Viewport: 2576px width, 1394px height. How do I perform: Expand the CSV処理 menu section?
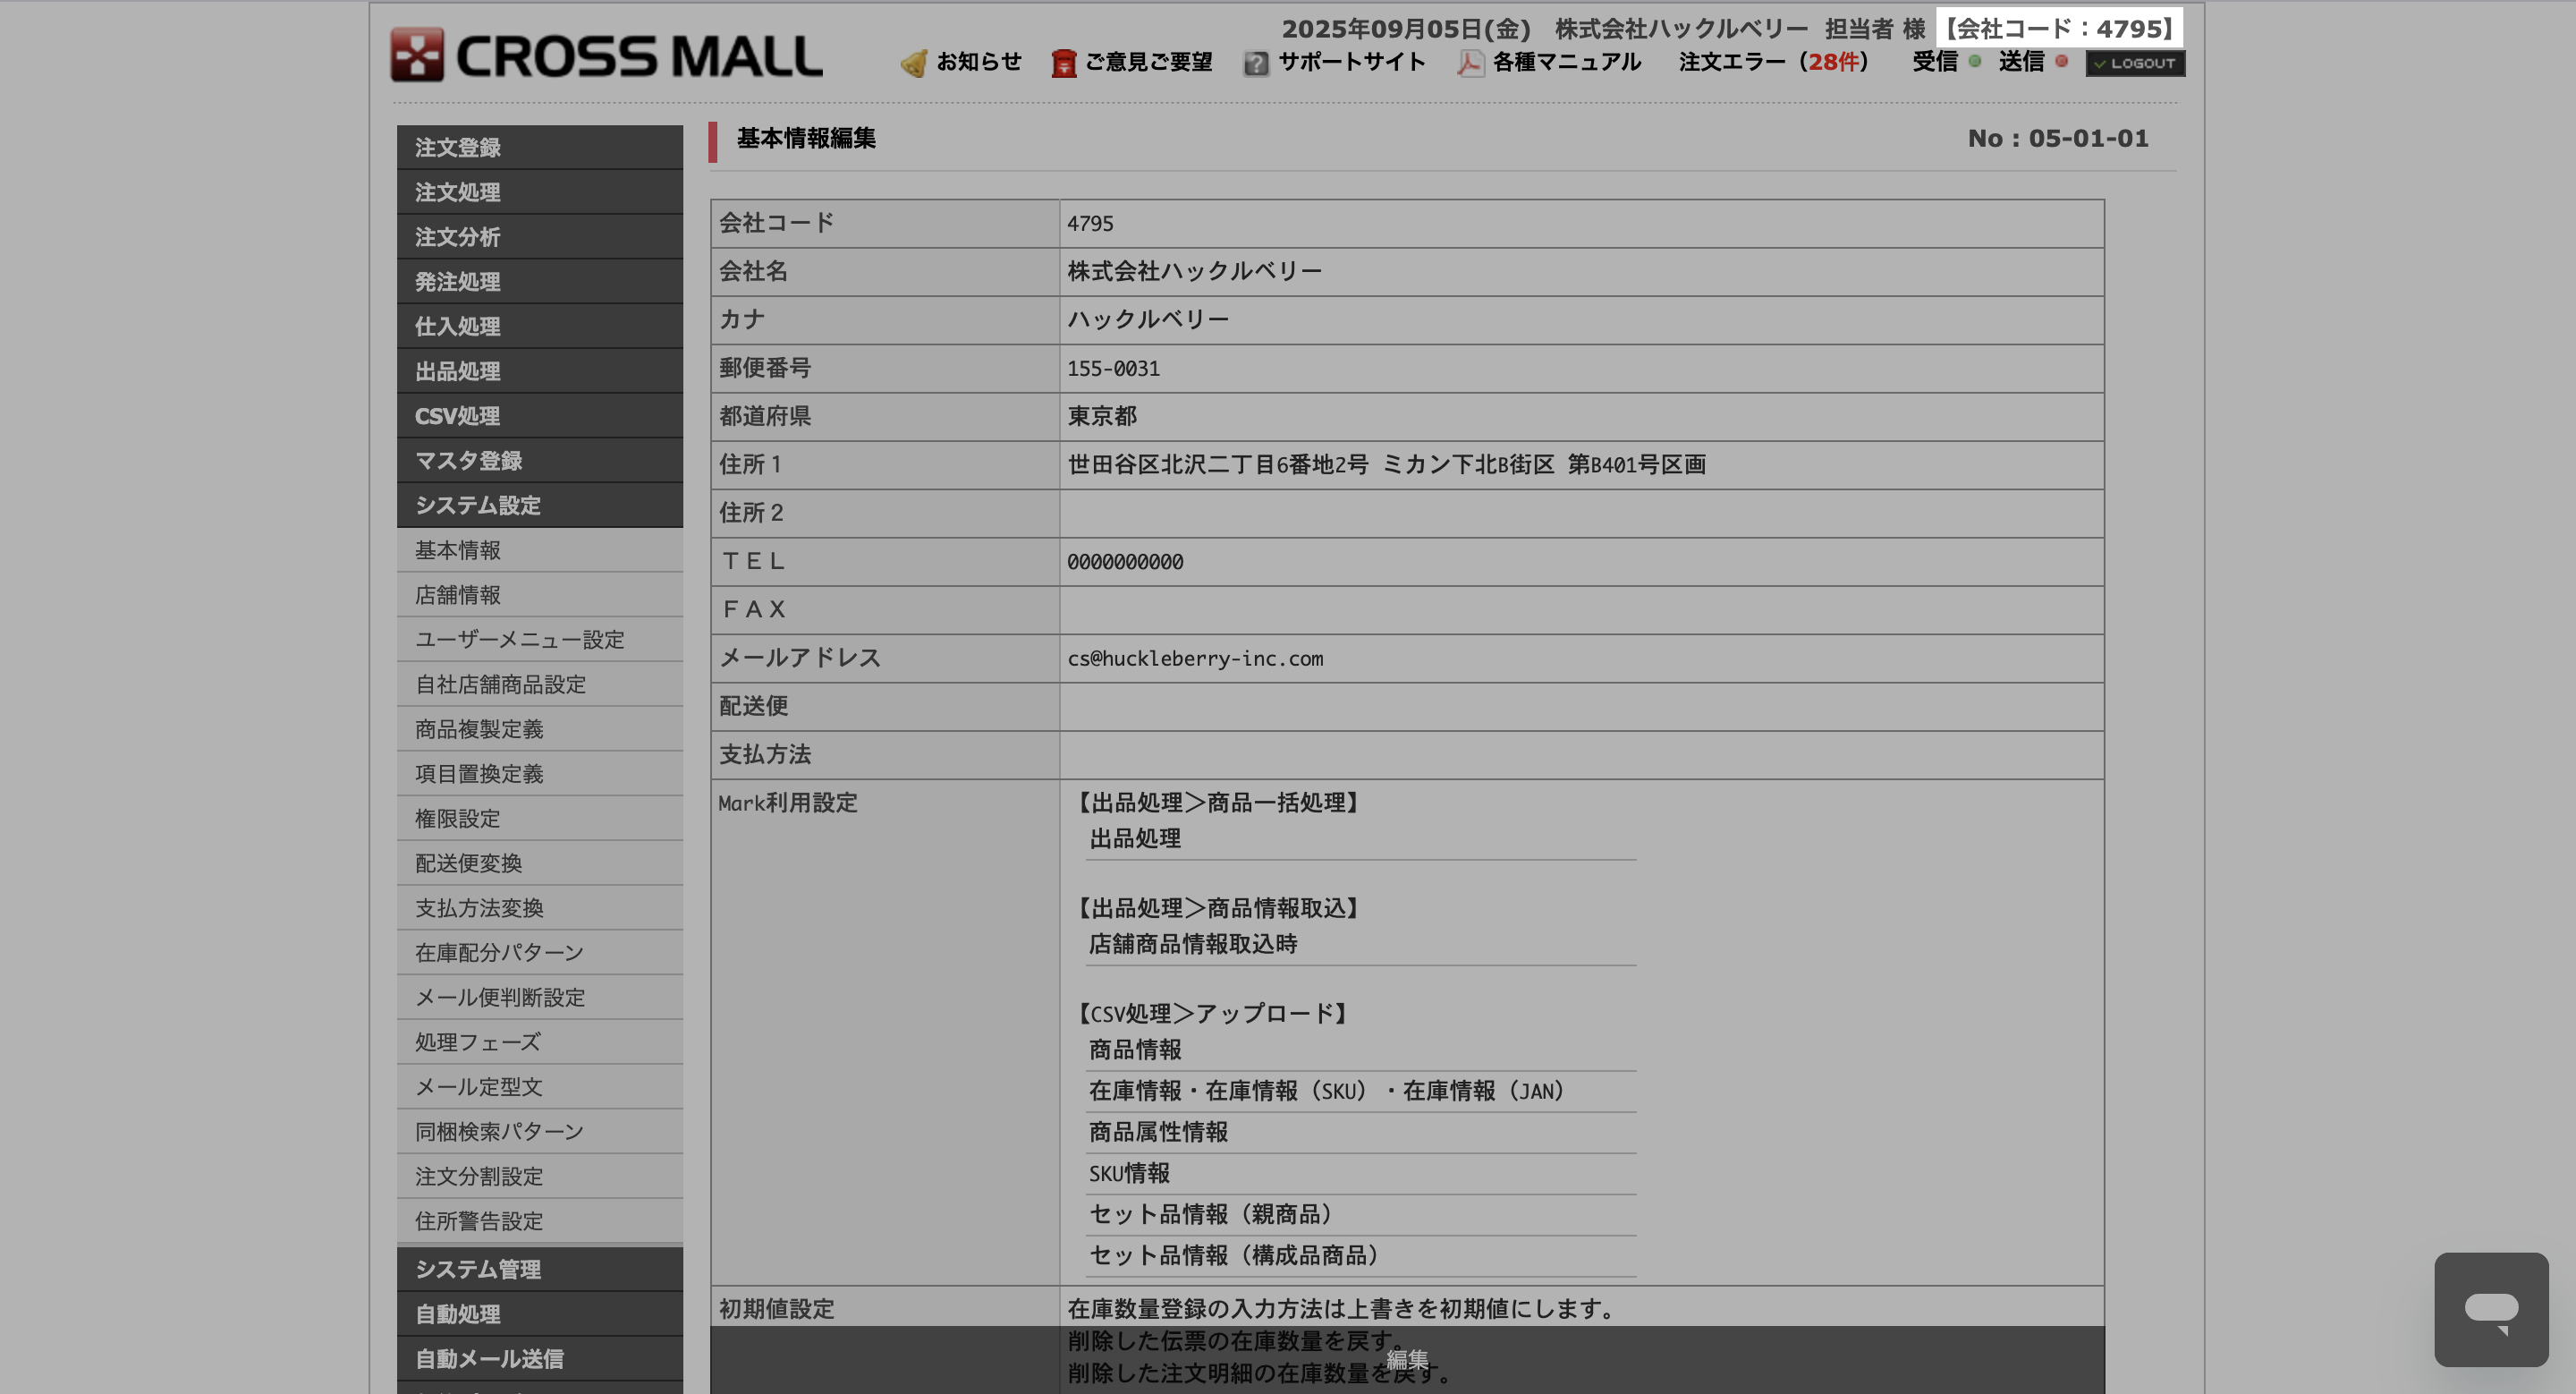[539, 416]
